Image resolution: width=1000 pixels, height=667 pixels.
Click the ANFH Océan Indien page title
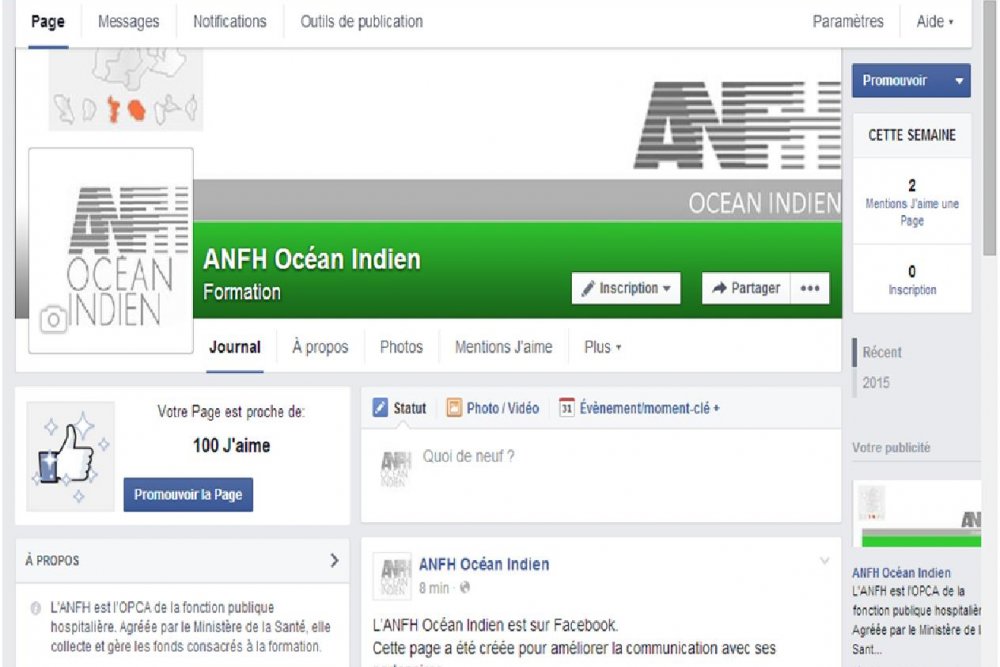[312, 260]
